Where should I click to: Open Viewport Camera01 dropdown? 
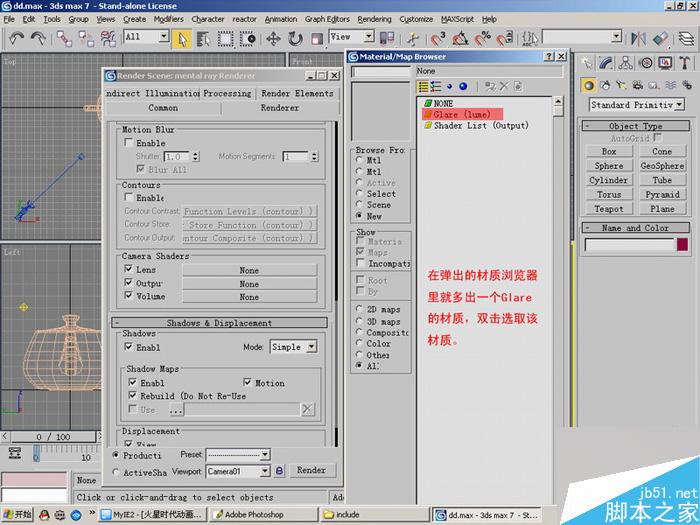click(x=265, y=471)
